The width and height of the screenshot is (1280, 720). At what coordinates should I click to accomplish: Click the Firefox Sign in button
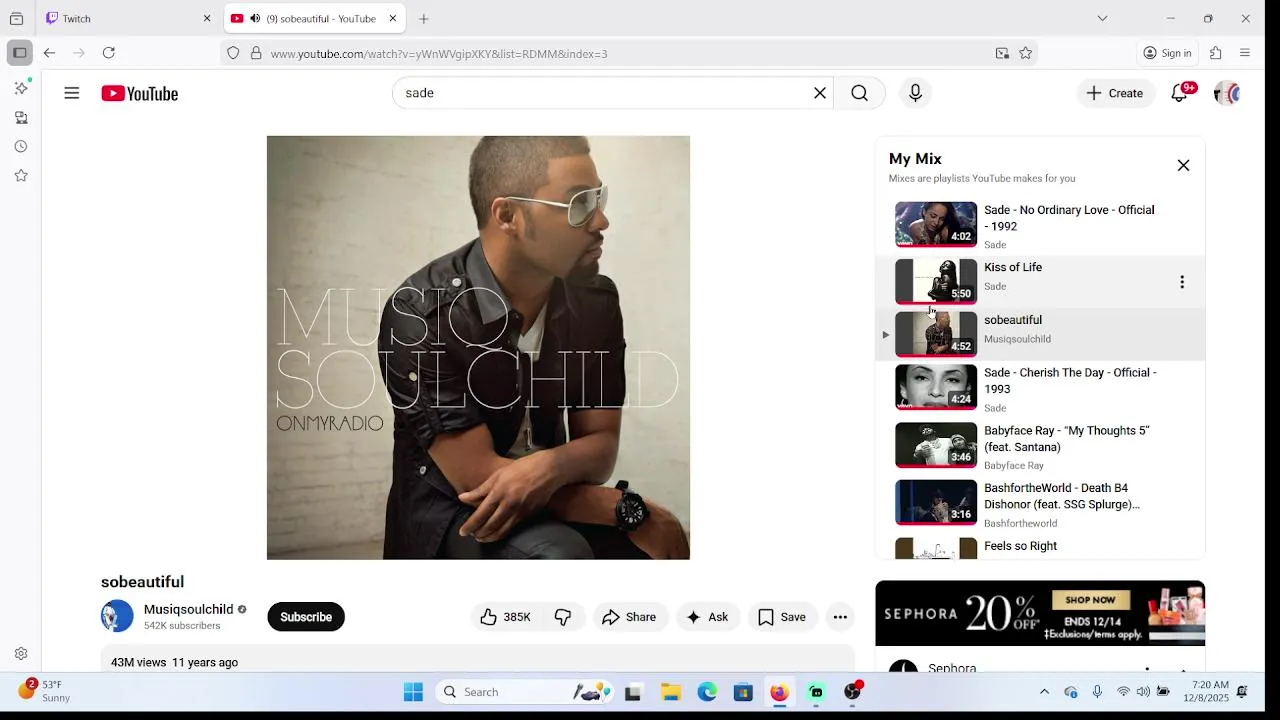pyautogui.click(x=1168, y=53)
